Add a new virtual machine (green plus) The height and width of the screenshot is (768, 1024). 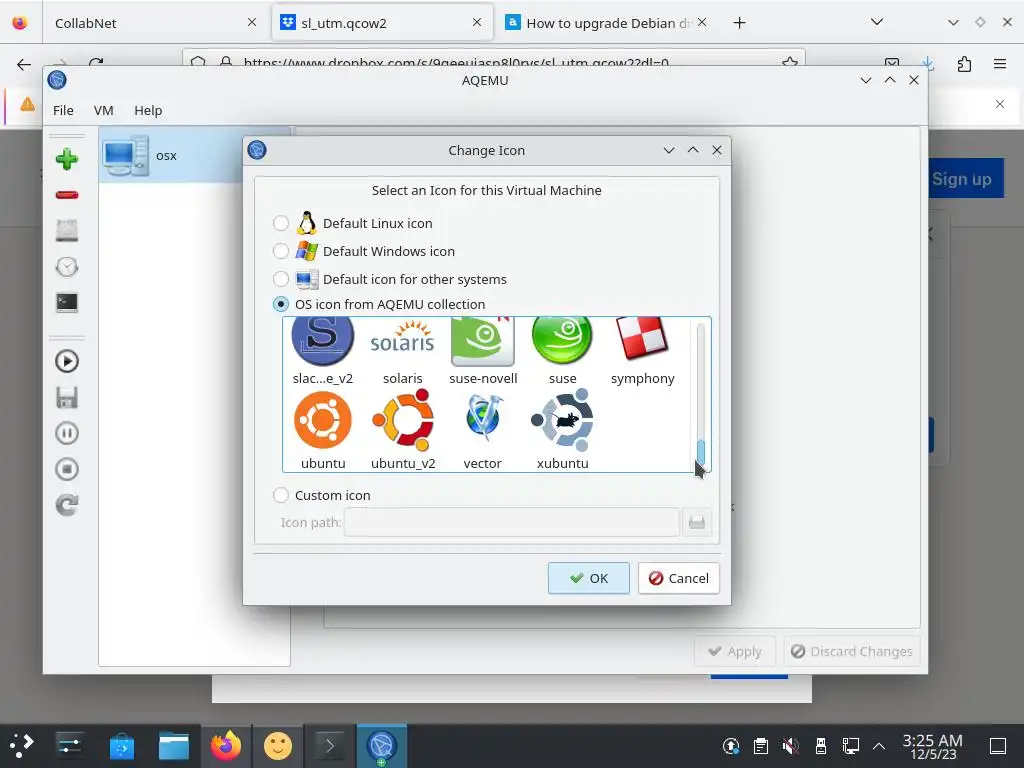(x=67, y=159)
